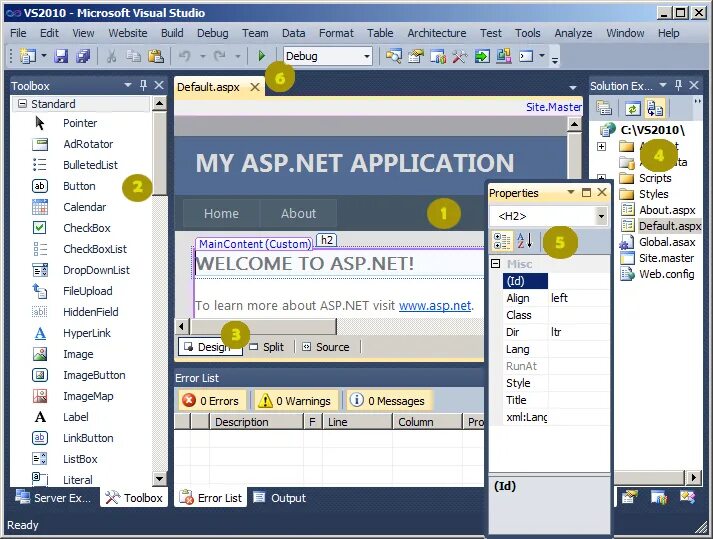Image resolution: width=713 pixels, height=539 pixels.
Task: Click the Undo arrow icon
Action: [x=184, y=56]
